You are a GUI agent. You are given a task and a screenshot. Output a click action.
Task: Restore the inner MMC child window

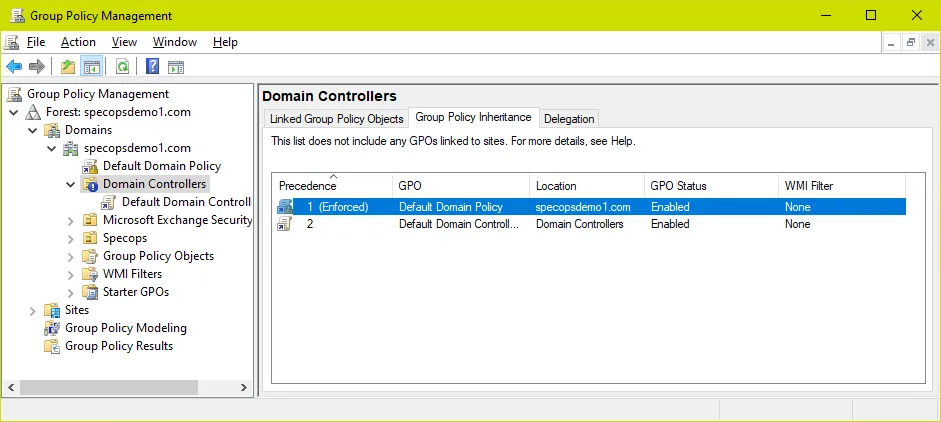(910, 43)
